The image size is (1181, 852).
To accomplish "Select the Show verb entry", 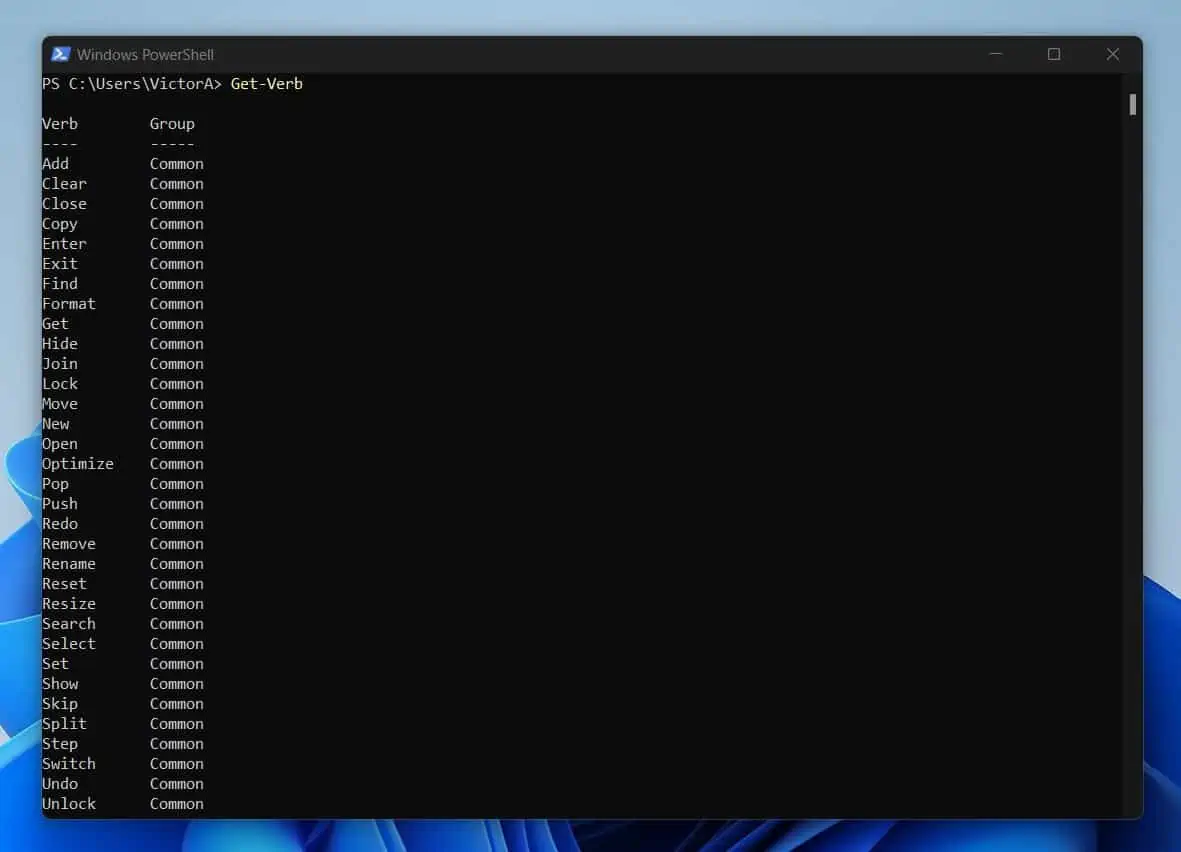I will 60,683.
